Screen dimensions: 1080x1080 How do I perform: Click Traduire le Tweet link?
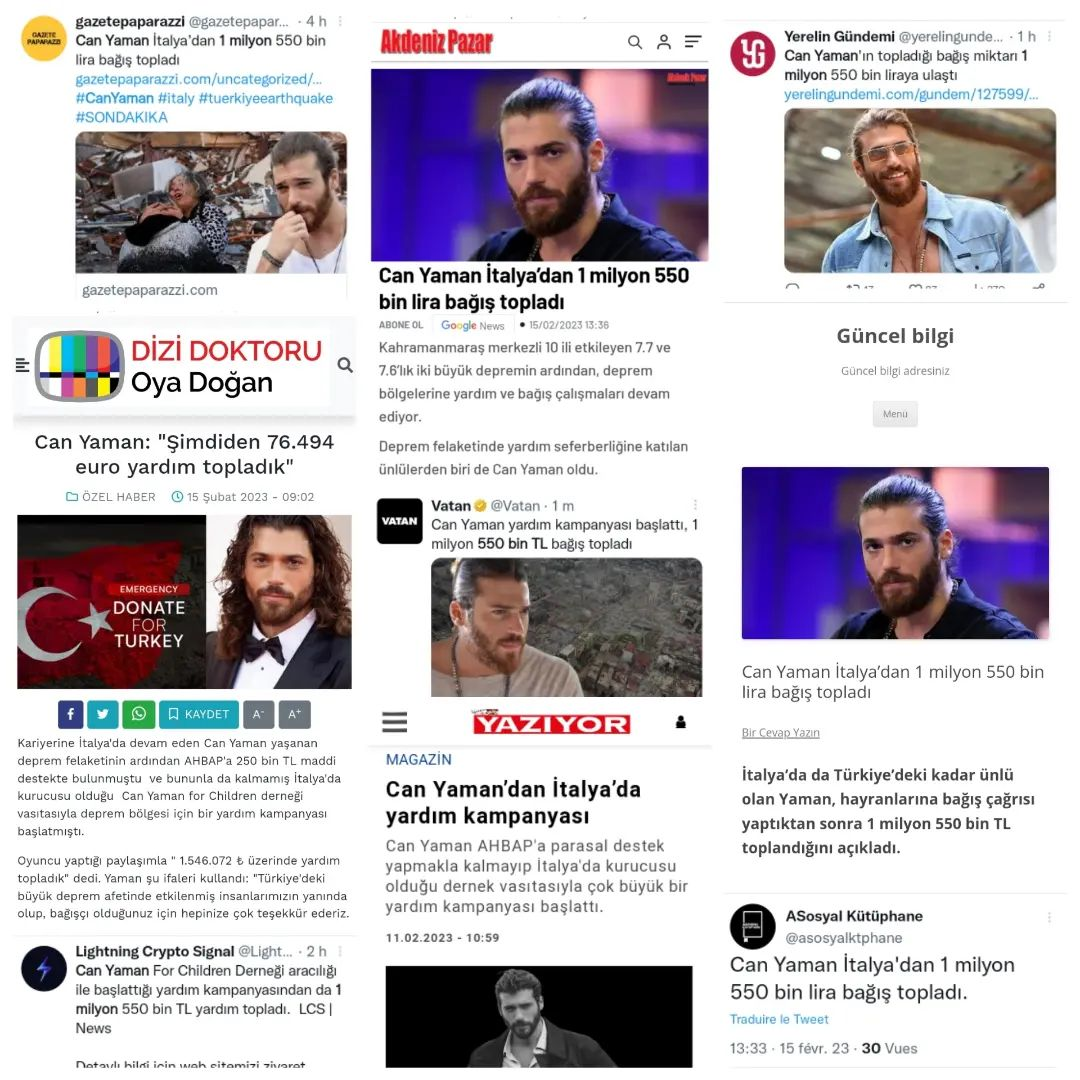point(779,1019)
